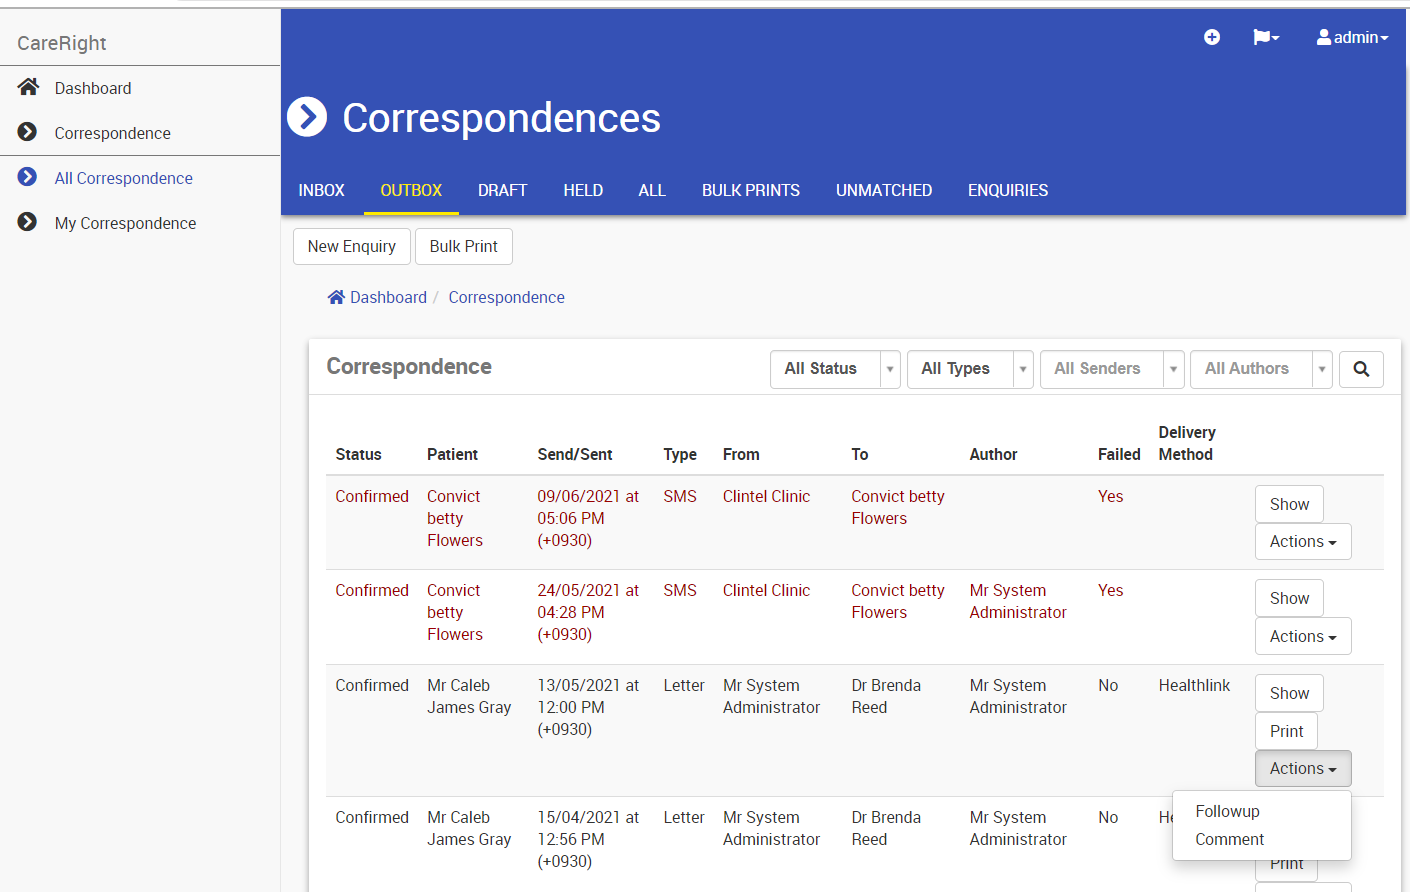Click the 15/04/2021 at 12:56 PM date cell
The height and width of the screenshot is (892, 1410).
[x=588, y=839]
